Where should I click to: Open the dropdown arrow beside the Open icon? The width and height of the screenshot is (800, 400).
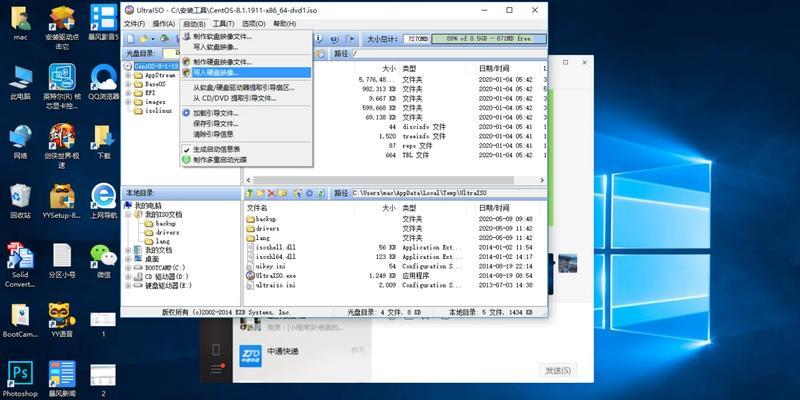click(x=153, y=39)
